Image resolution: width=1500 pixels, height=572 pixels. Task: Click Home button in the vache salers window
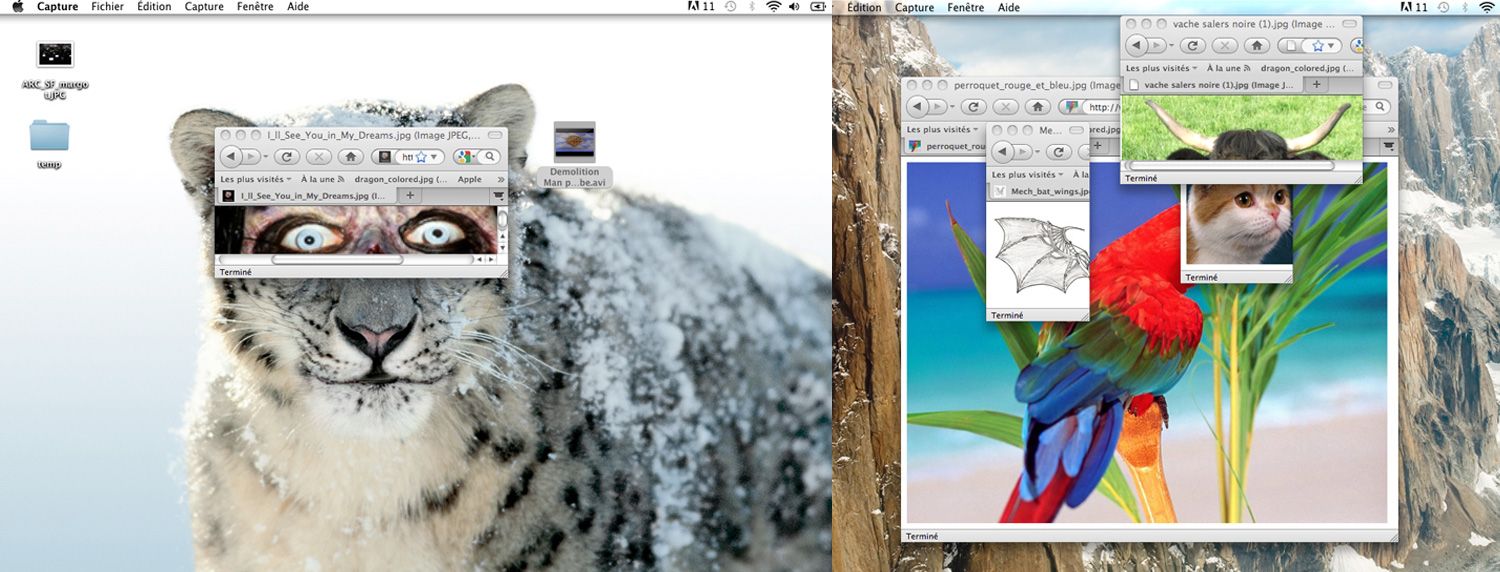point(1257,46)
